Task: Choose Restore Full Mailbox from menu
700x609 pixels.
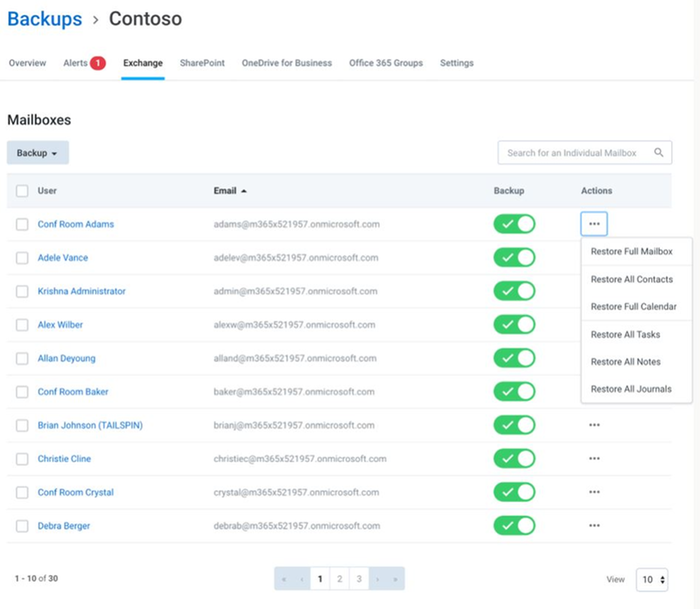Action: 631,252
